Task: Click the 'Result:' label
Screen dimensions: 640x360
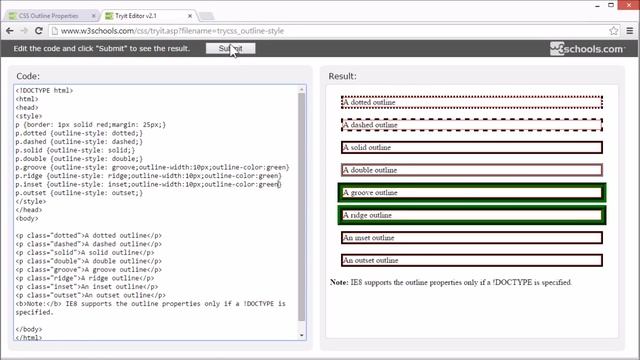Action: pyautogui.click(x=342, y=76)
